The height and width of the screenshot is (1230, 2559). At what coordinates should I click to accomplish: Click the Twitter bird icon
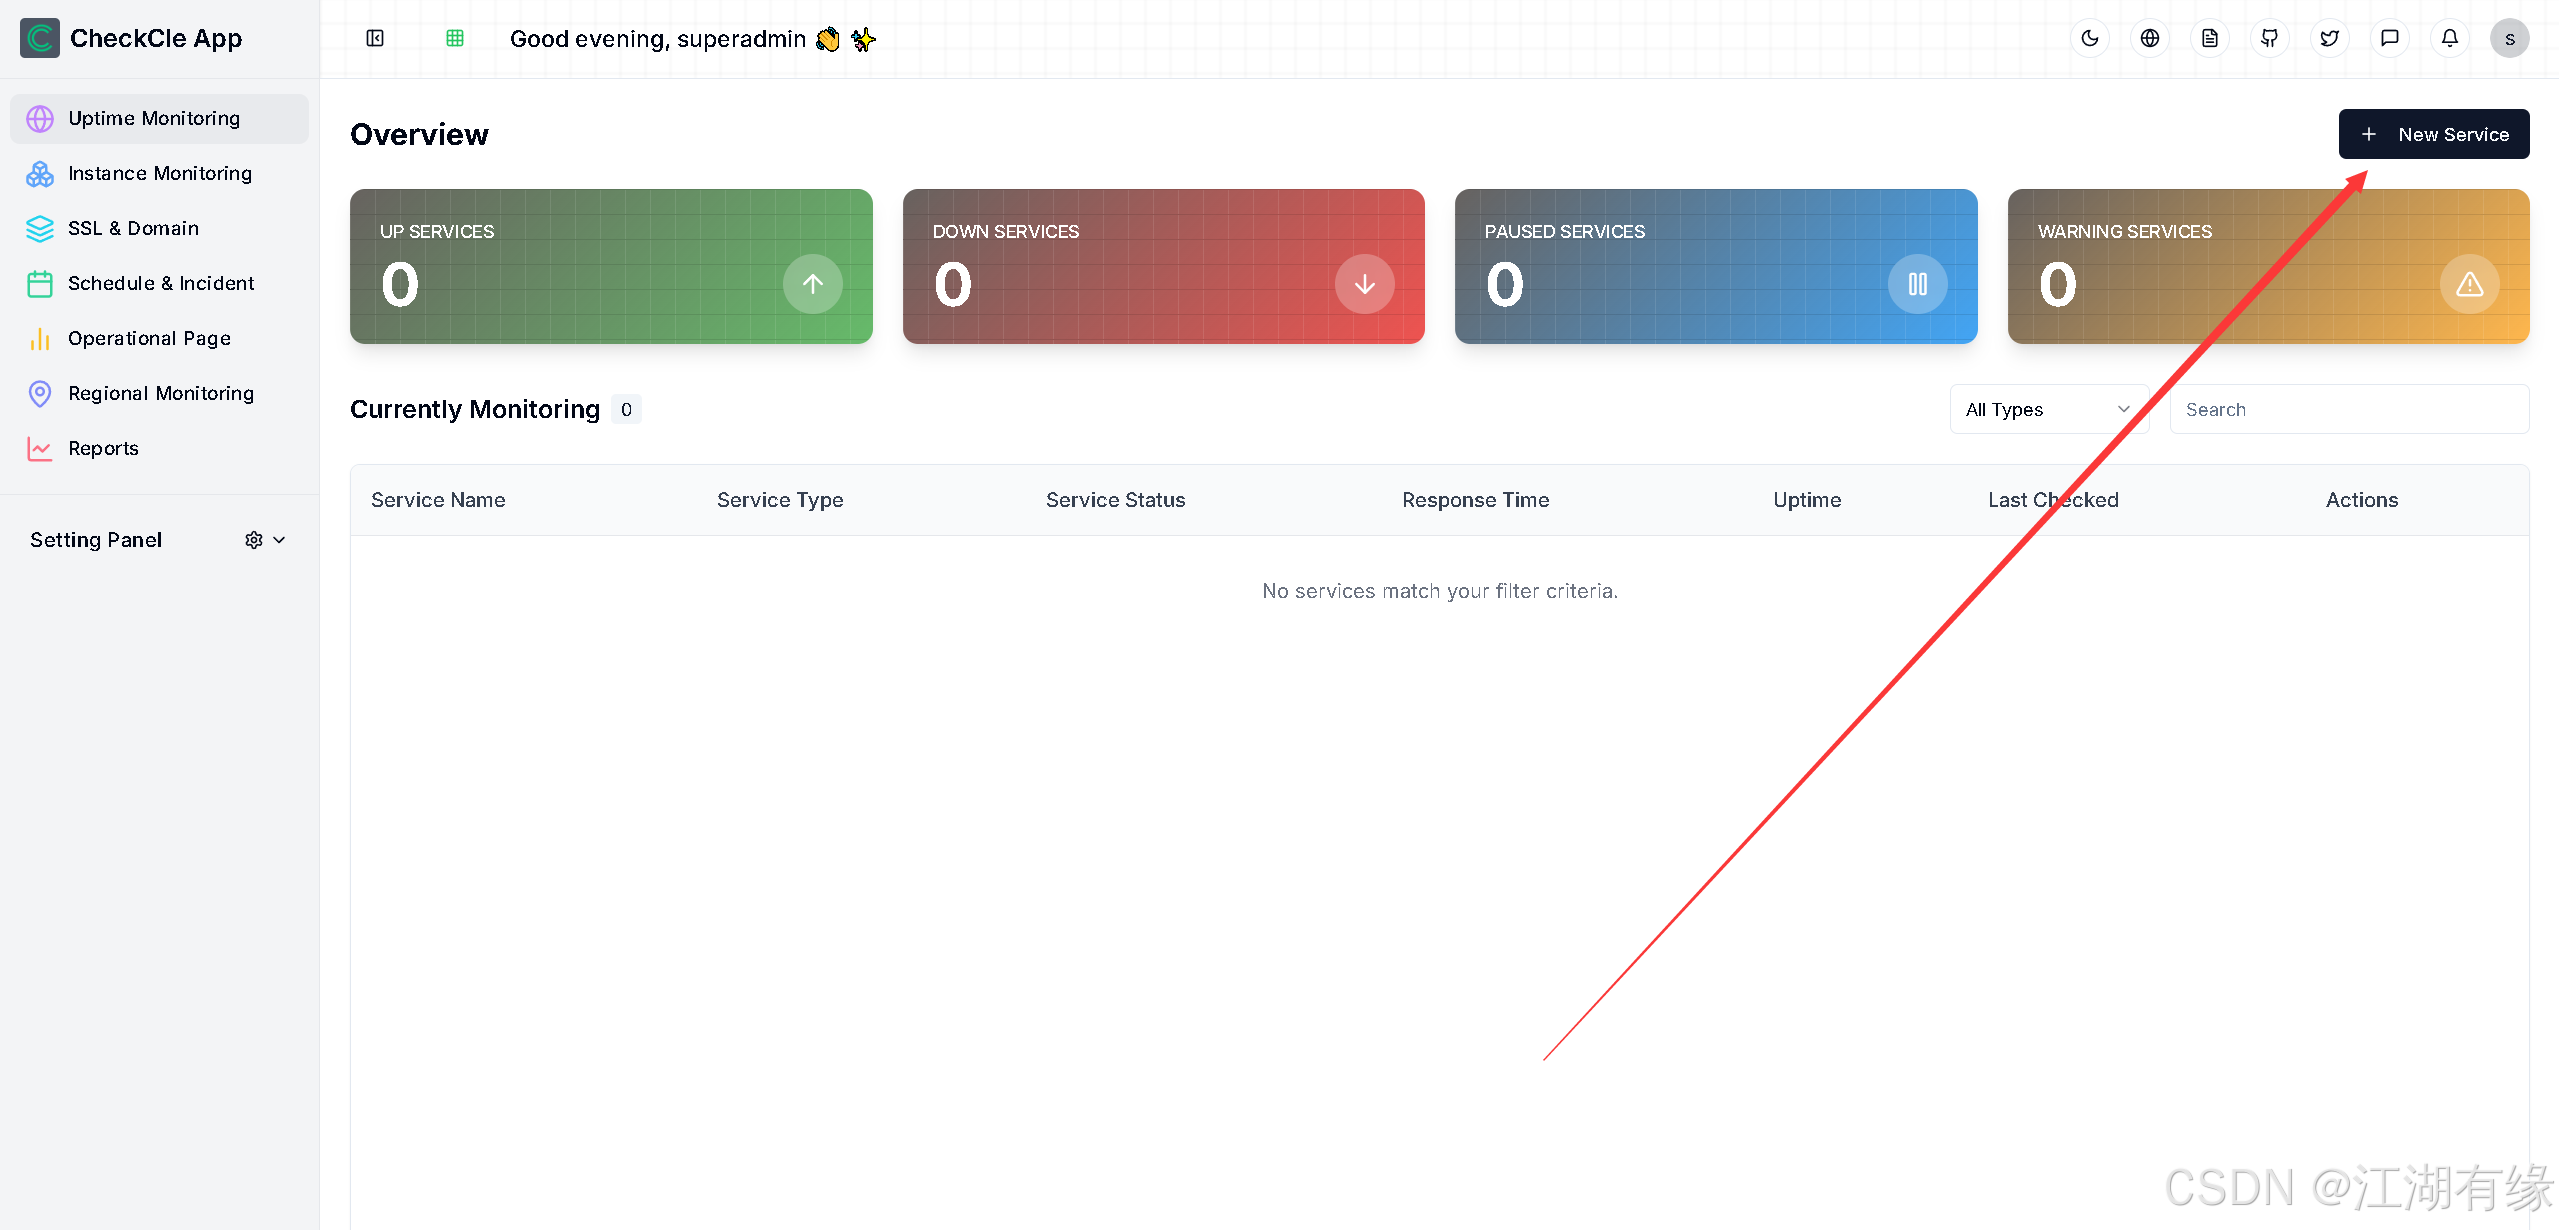(2329, 39)
